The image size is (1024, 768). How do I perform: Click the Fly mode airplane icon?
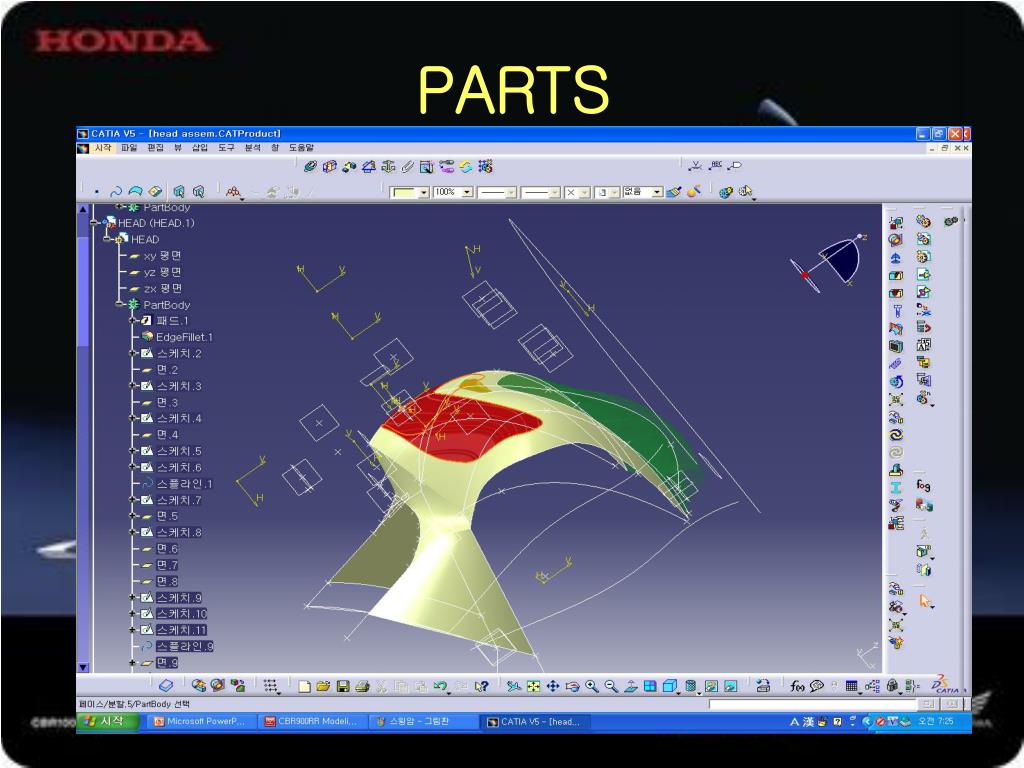pyautogui.click(x=514, y=686)
